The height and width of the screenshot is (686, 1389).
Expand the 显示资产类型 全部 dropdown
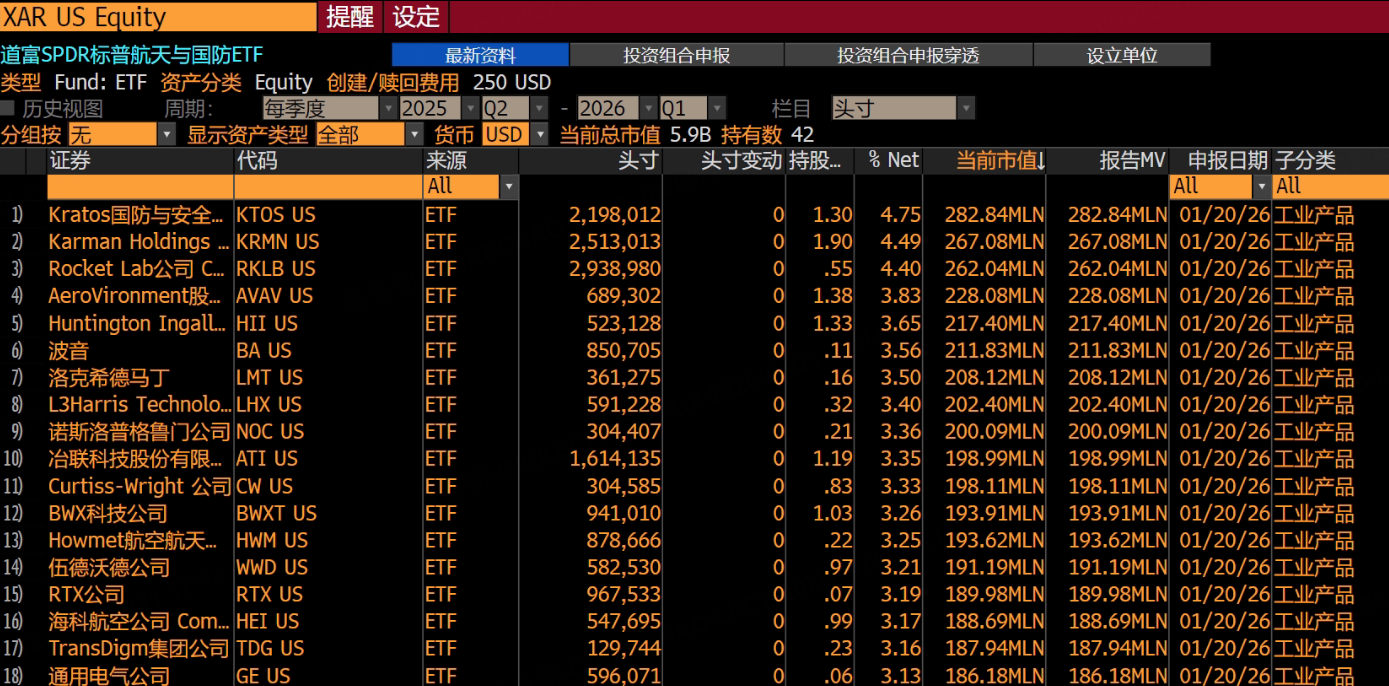coord(370,134)
